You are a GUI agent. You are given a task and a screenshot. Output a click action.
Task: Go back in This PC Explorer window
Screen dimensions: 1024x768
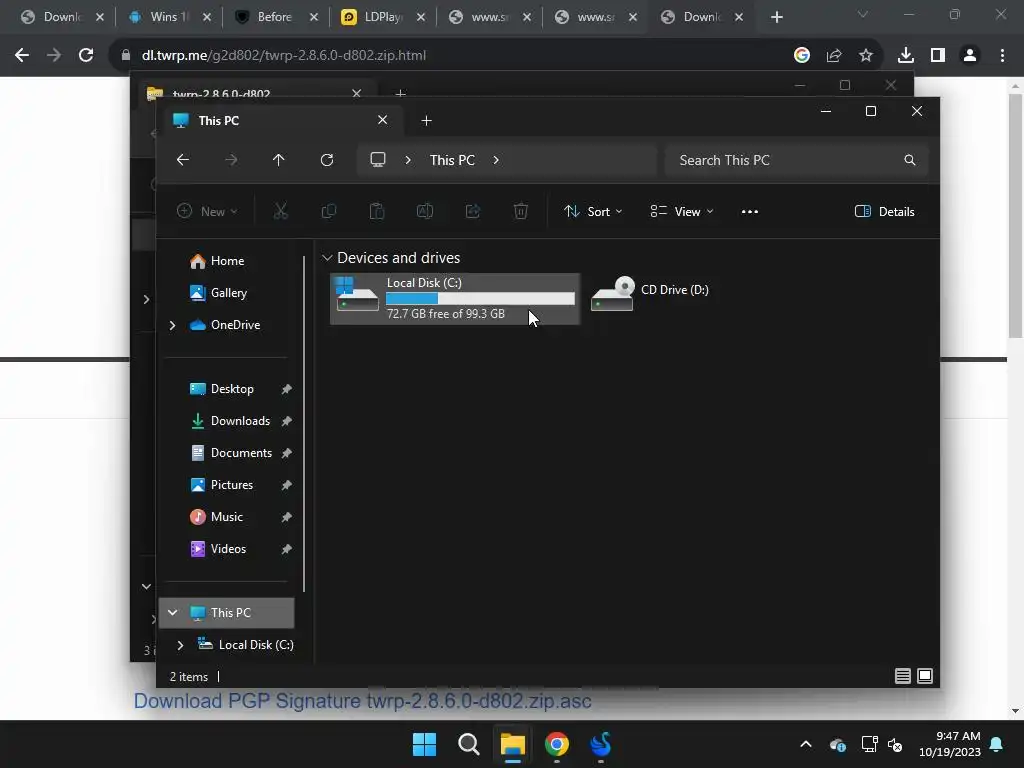click(x=183, y=160)
